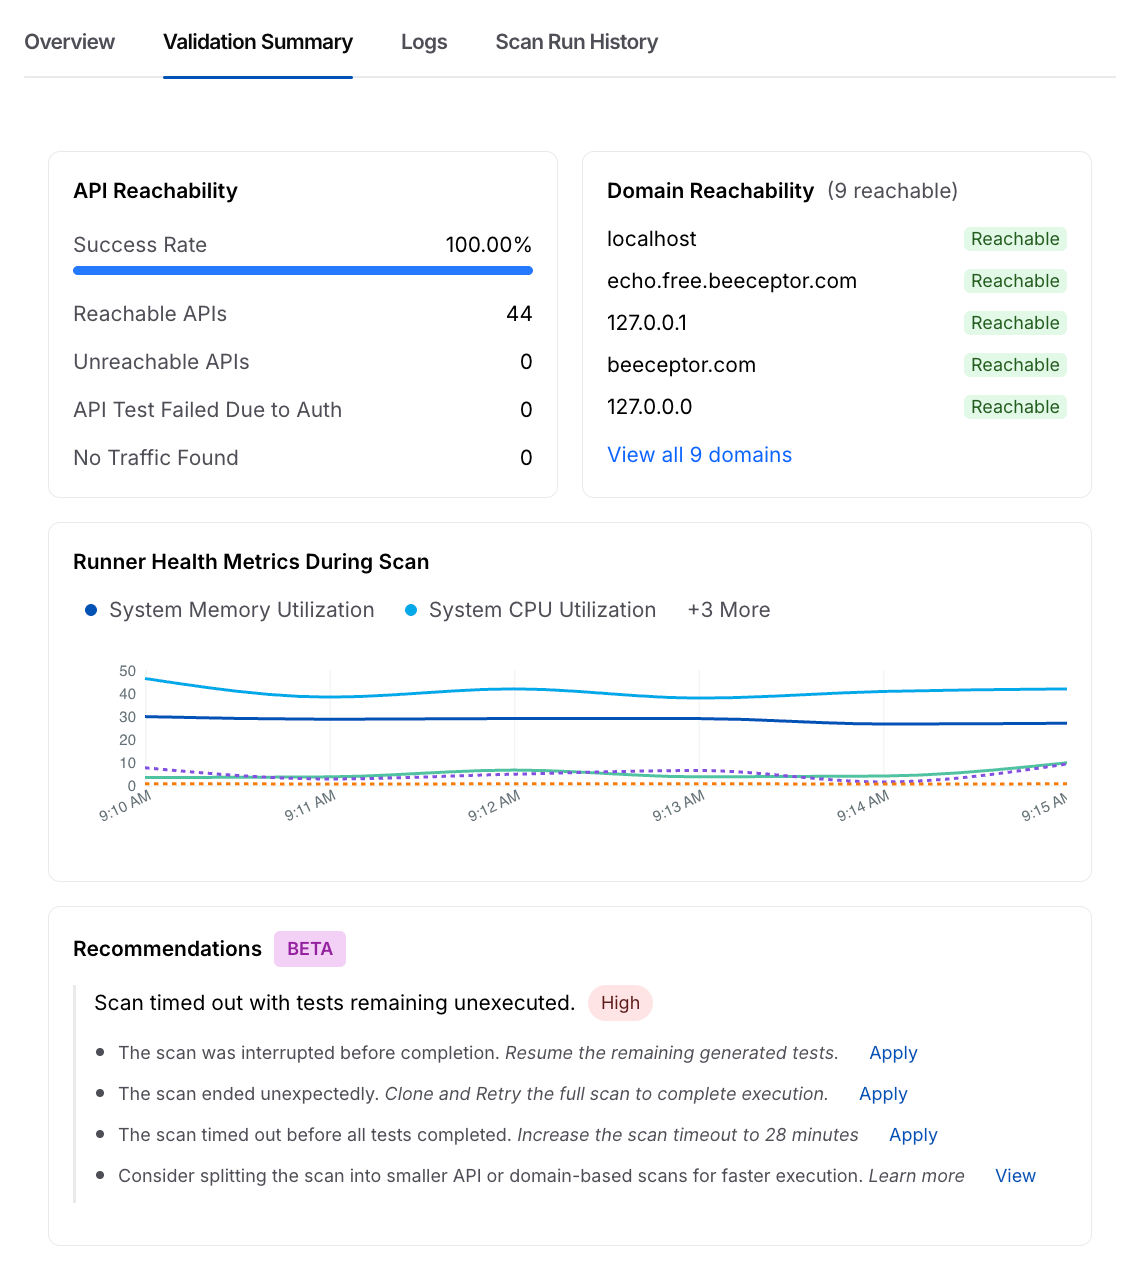This screenshot has width=1136, height=1278.
Task: Open the Scan Run History tab
Action: (577, 42)
